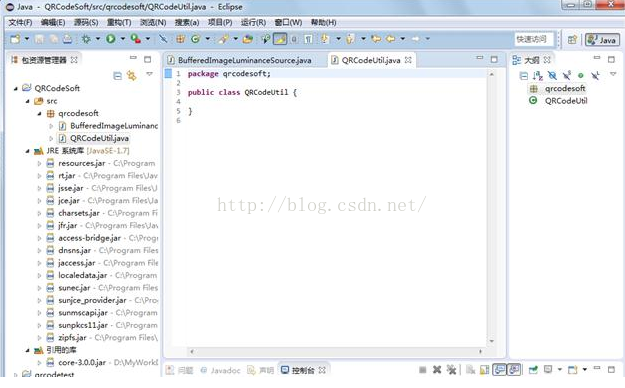Open Package Explorer view menu triangle

point(149,74)
